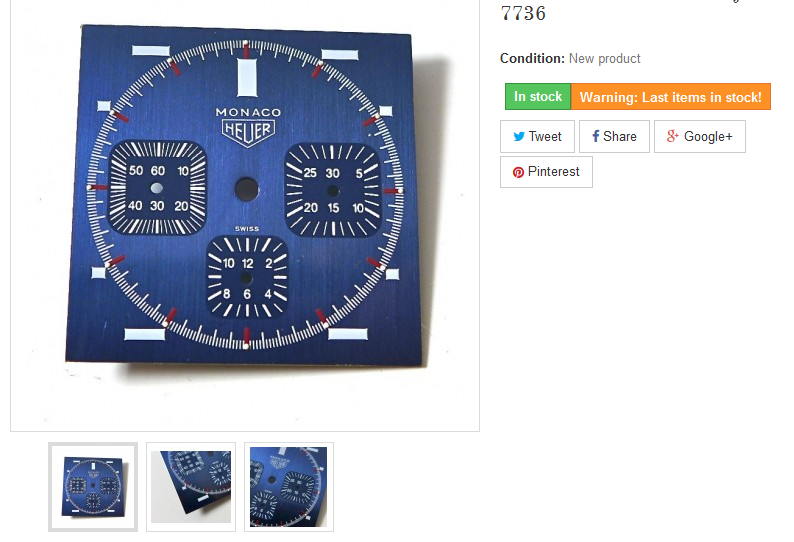Select first dial thumbnail
Viewport: 794px width, 542px height.
[93, 487]
